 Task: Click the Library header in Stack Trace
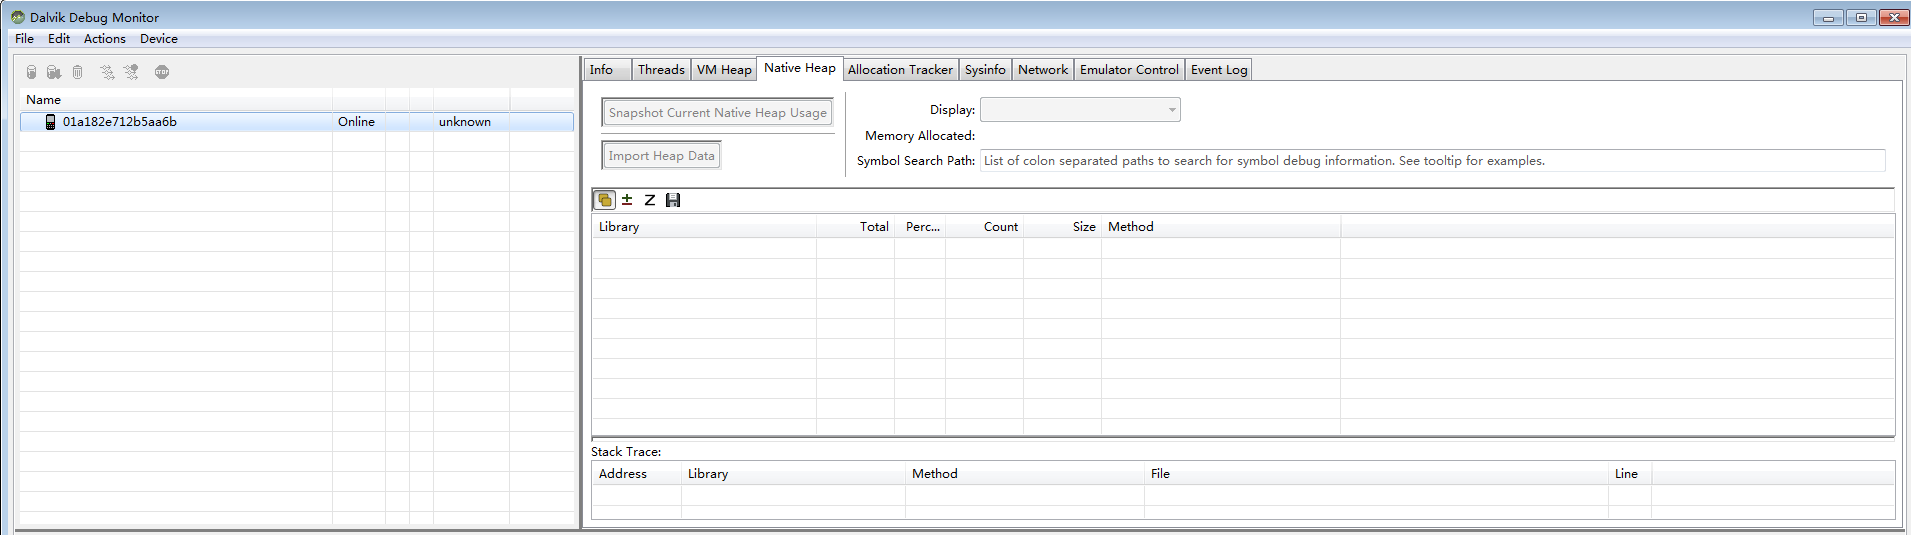(793, 474)
